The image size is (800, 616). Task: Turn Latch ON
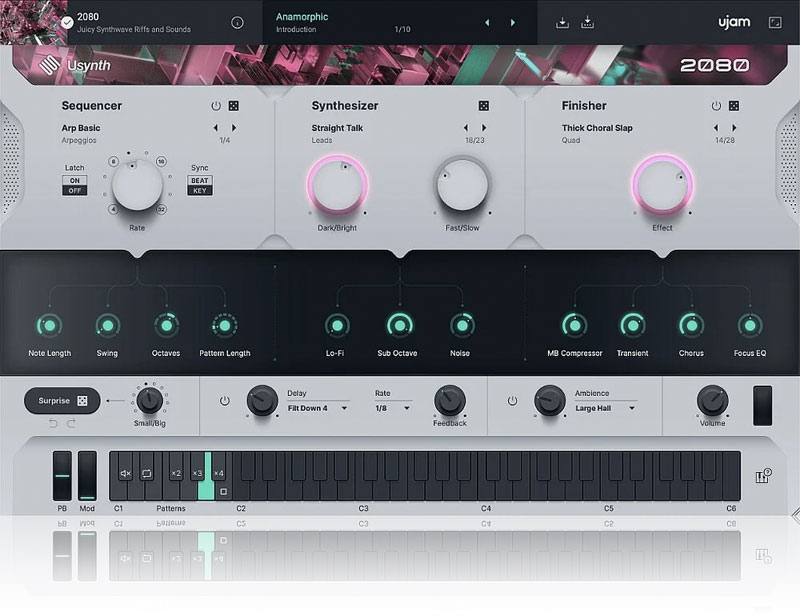(75, 180)
